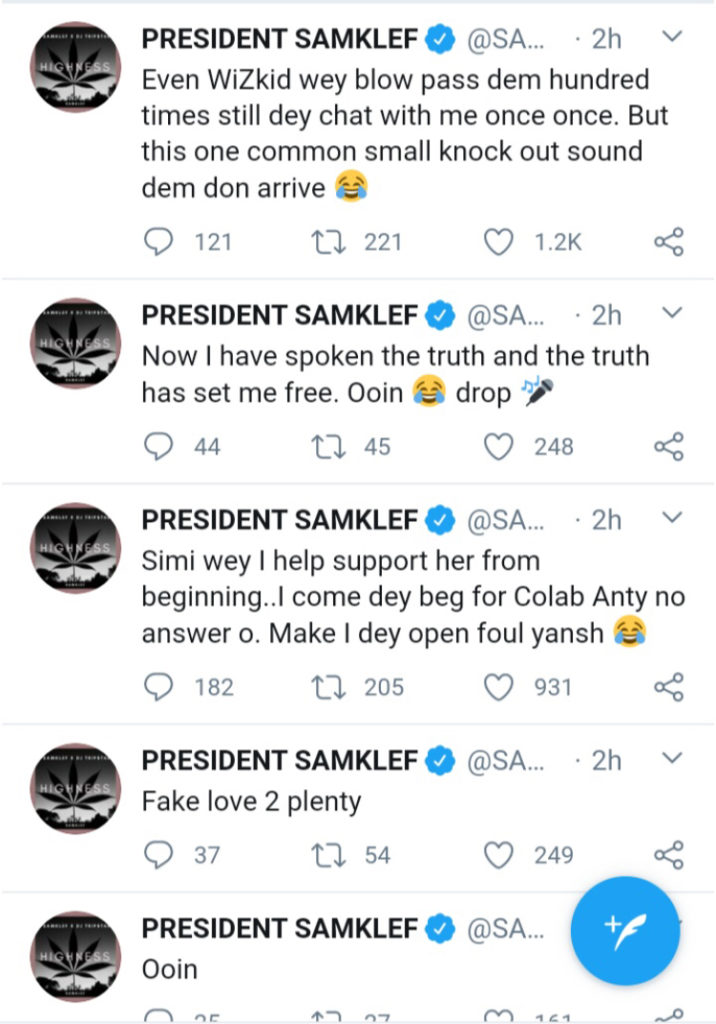
Task: Share the 'Fake love 2 plenty' tweet
Action: point(668,855)
